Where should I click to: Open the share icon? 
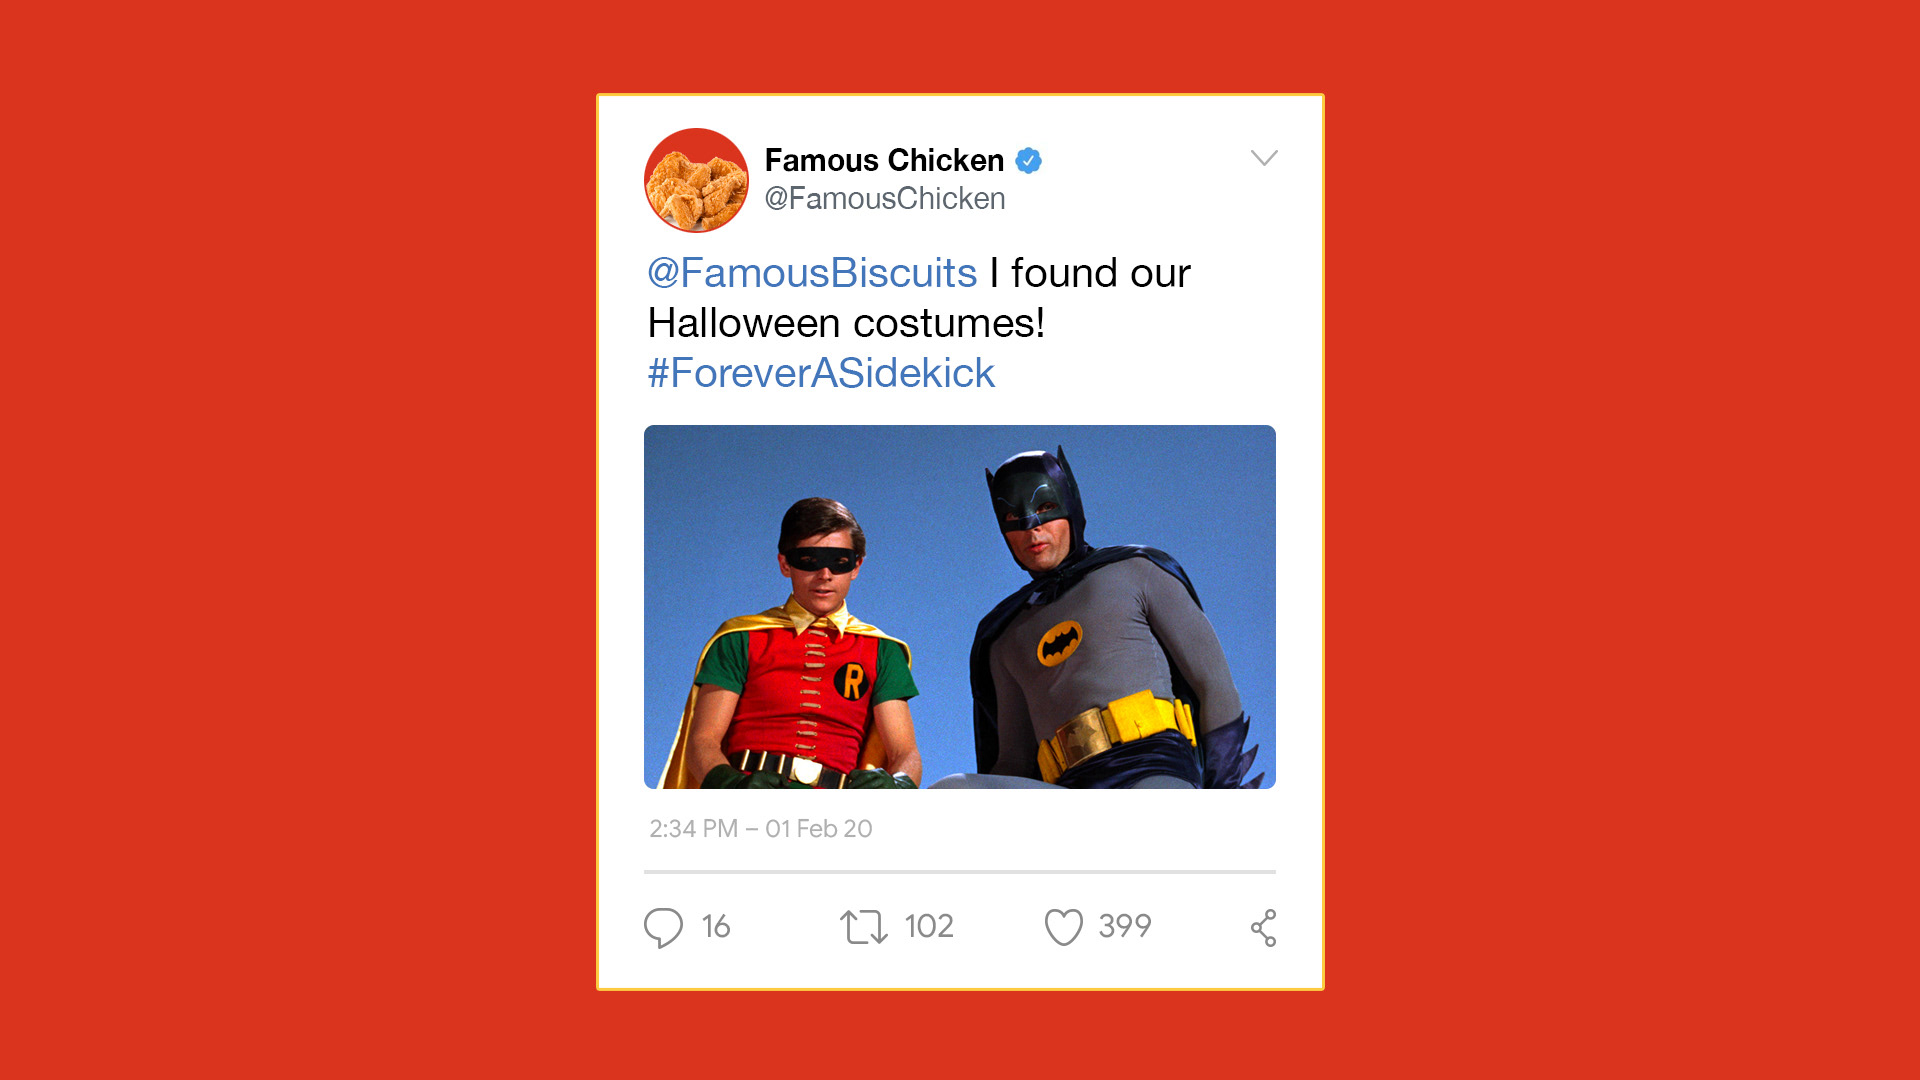(1263, 928)
